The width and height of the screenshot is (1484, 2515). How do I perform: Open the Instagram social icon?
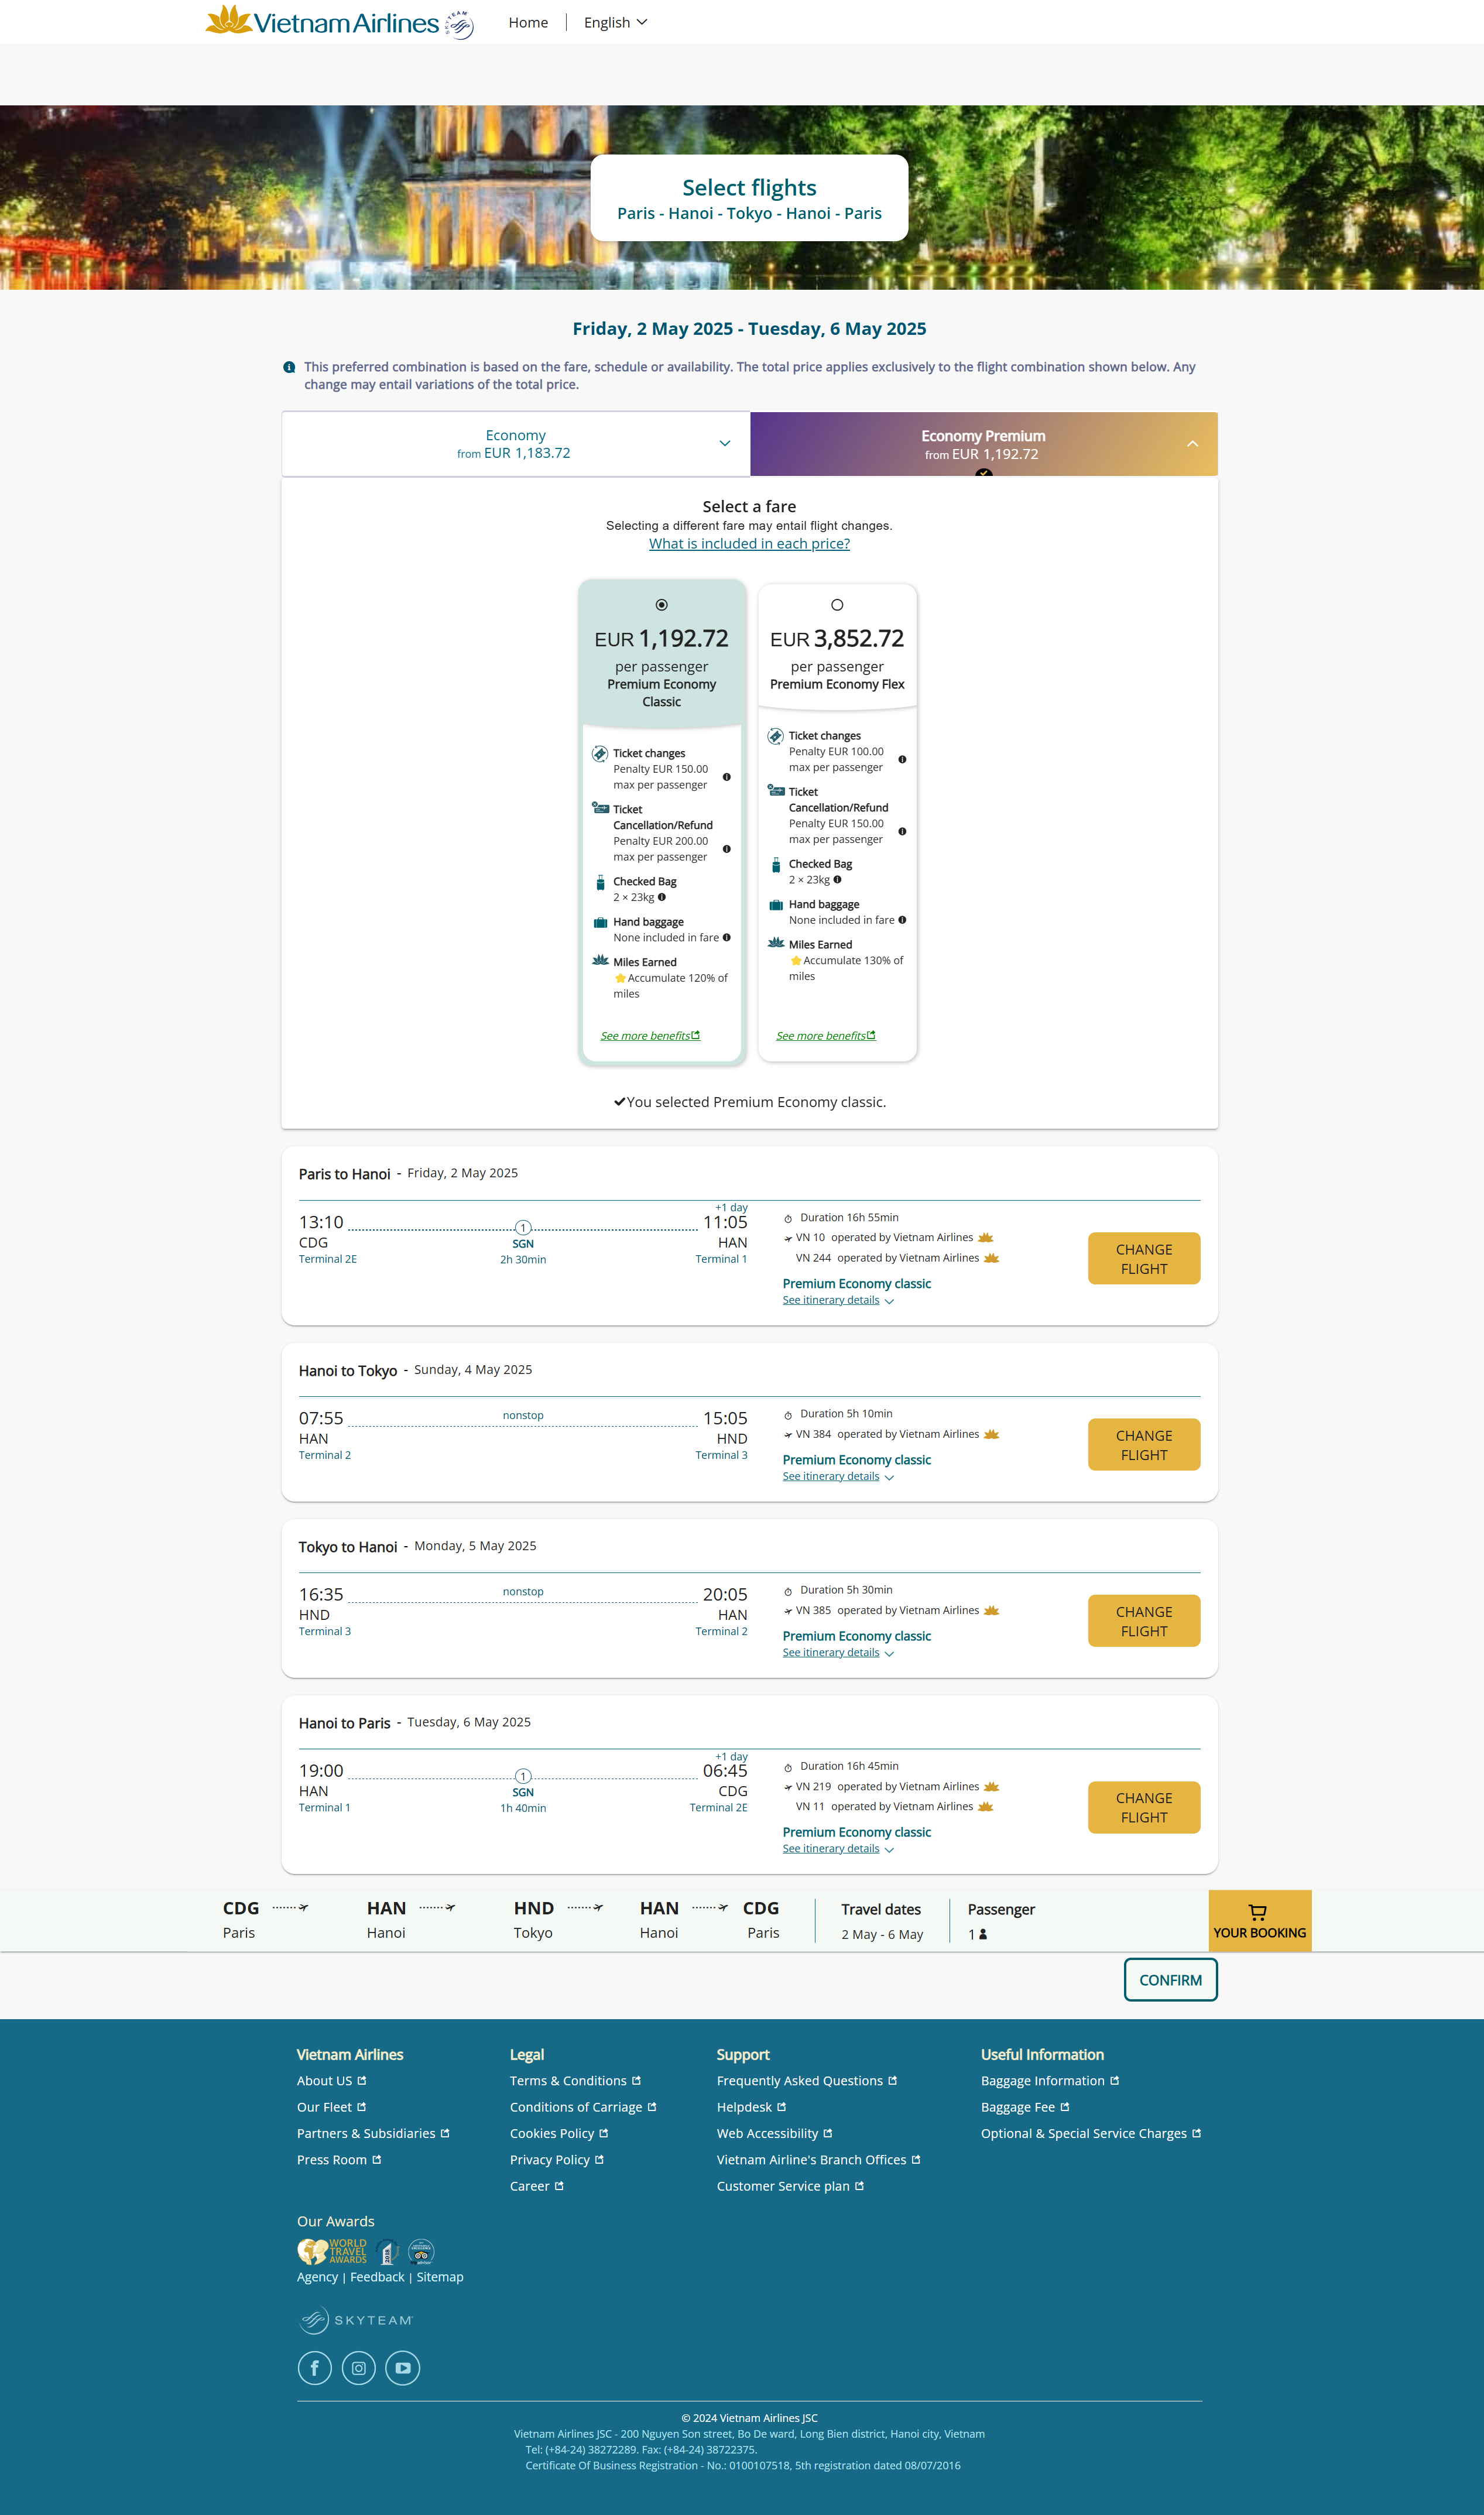359,2368
